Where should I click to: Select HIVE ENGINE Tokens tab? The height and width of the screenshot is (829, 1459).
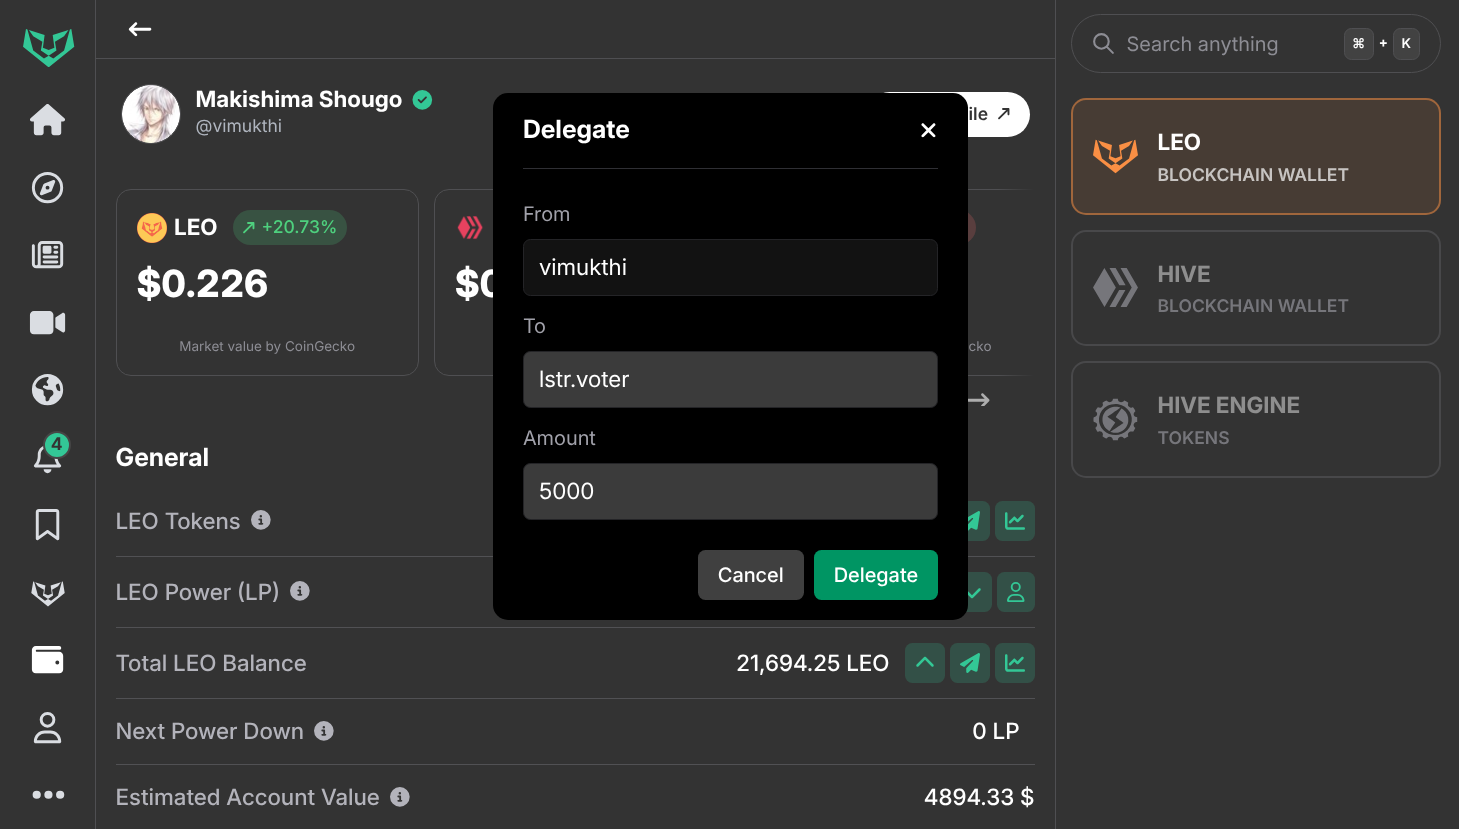1256,420
